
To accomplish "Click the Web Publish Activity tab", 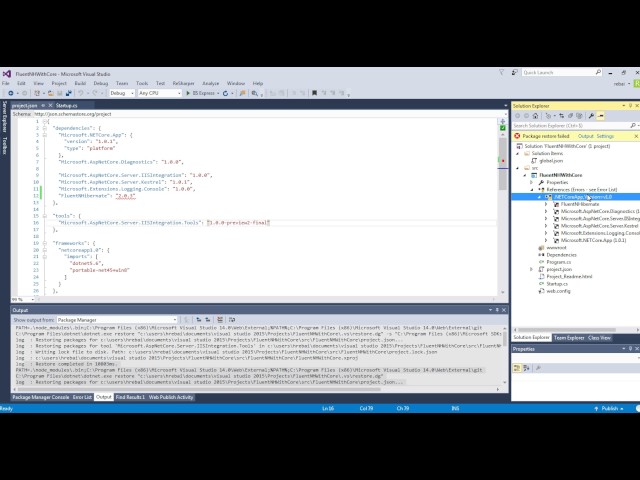I will tap(171, 397).
